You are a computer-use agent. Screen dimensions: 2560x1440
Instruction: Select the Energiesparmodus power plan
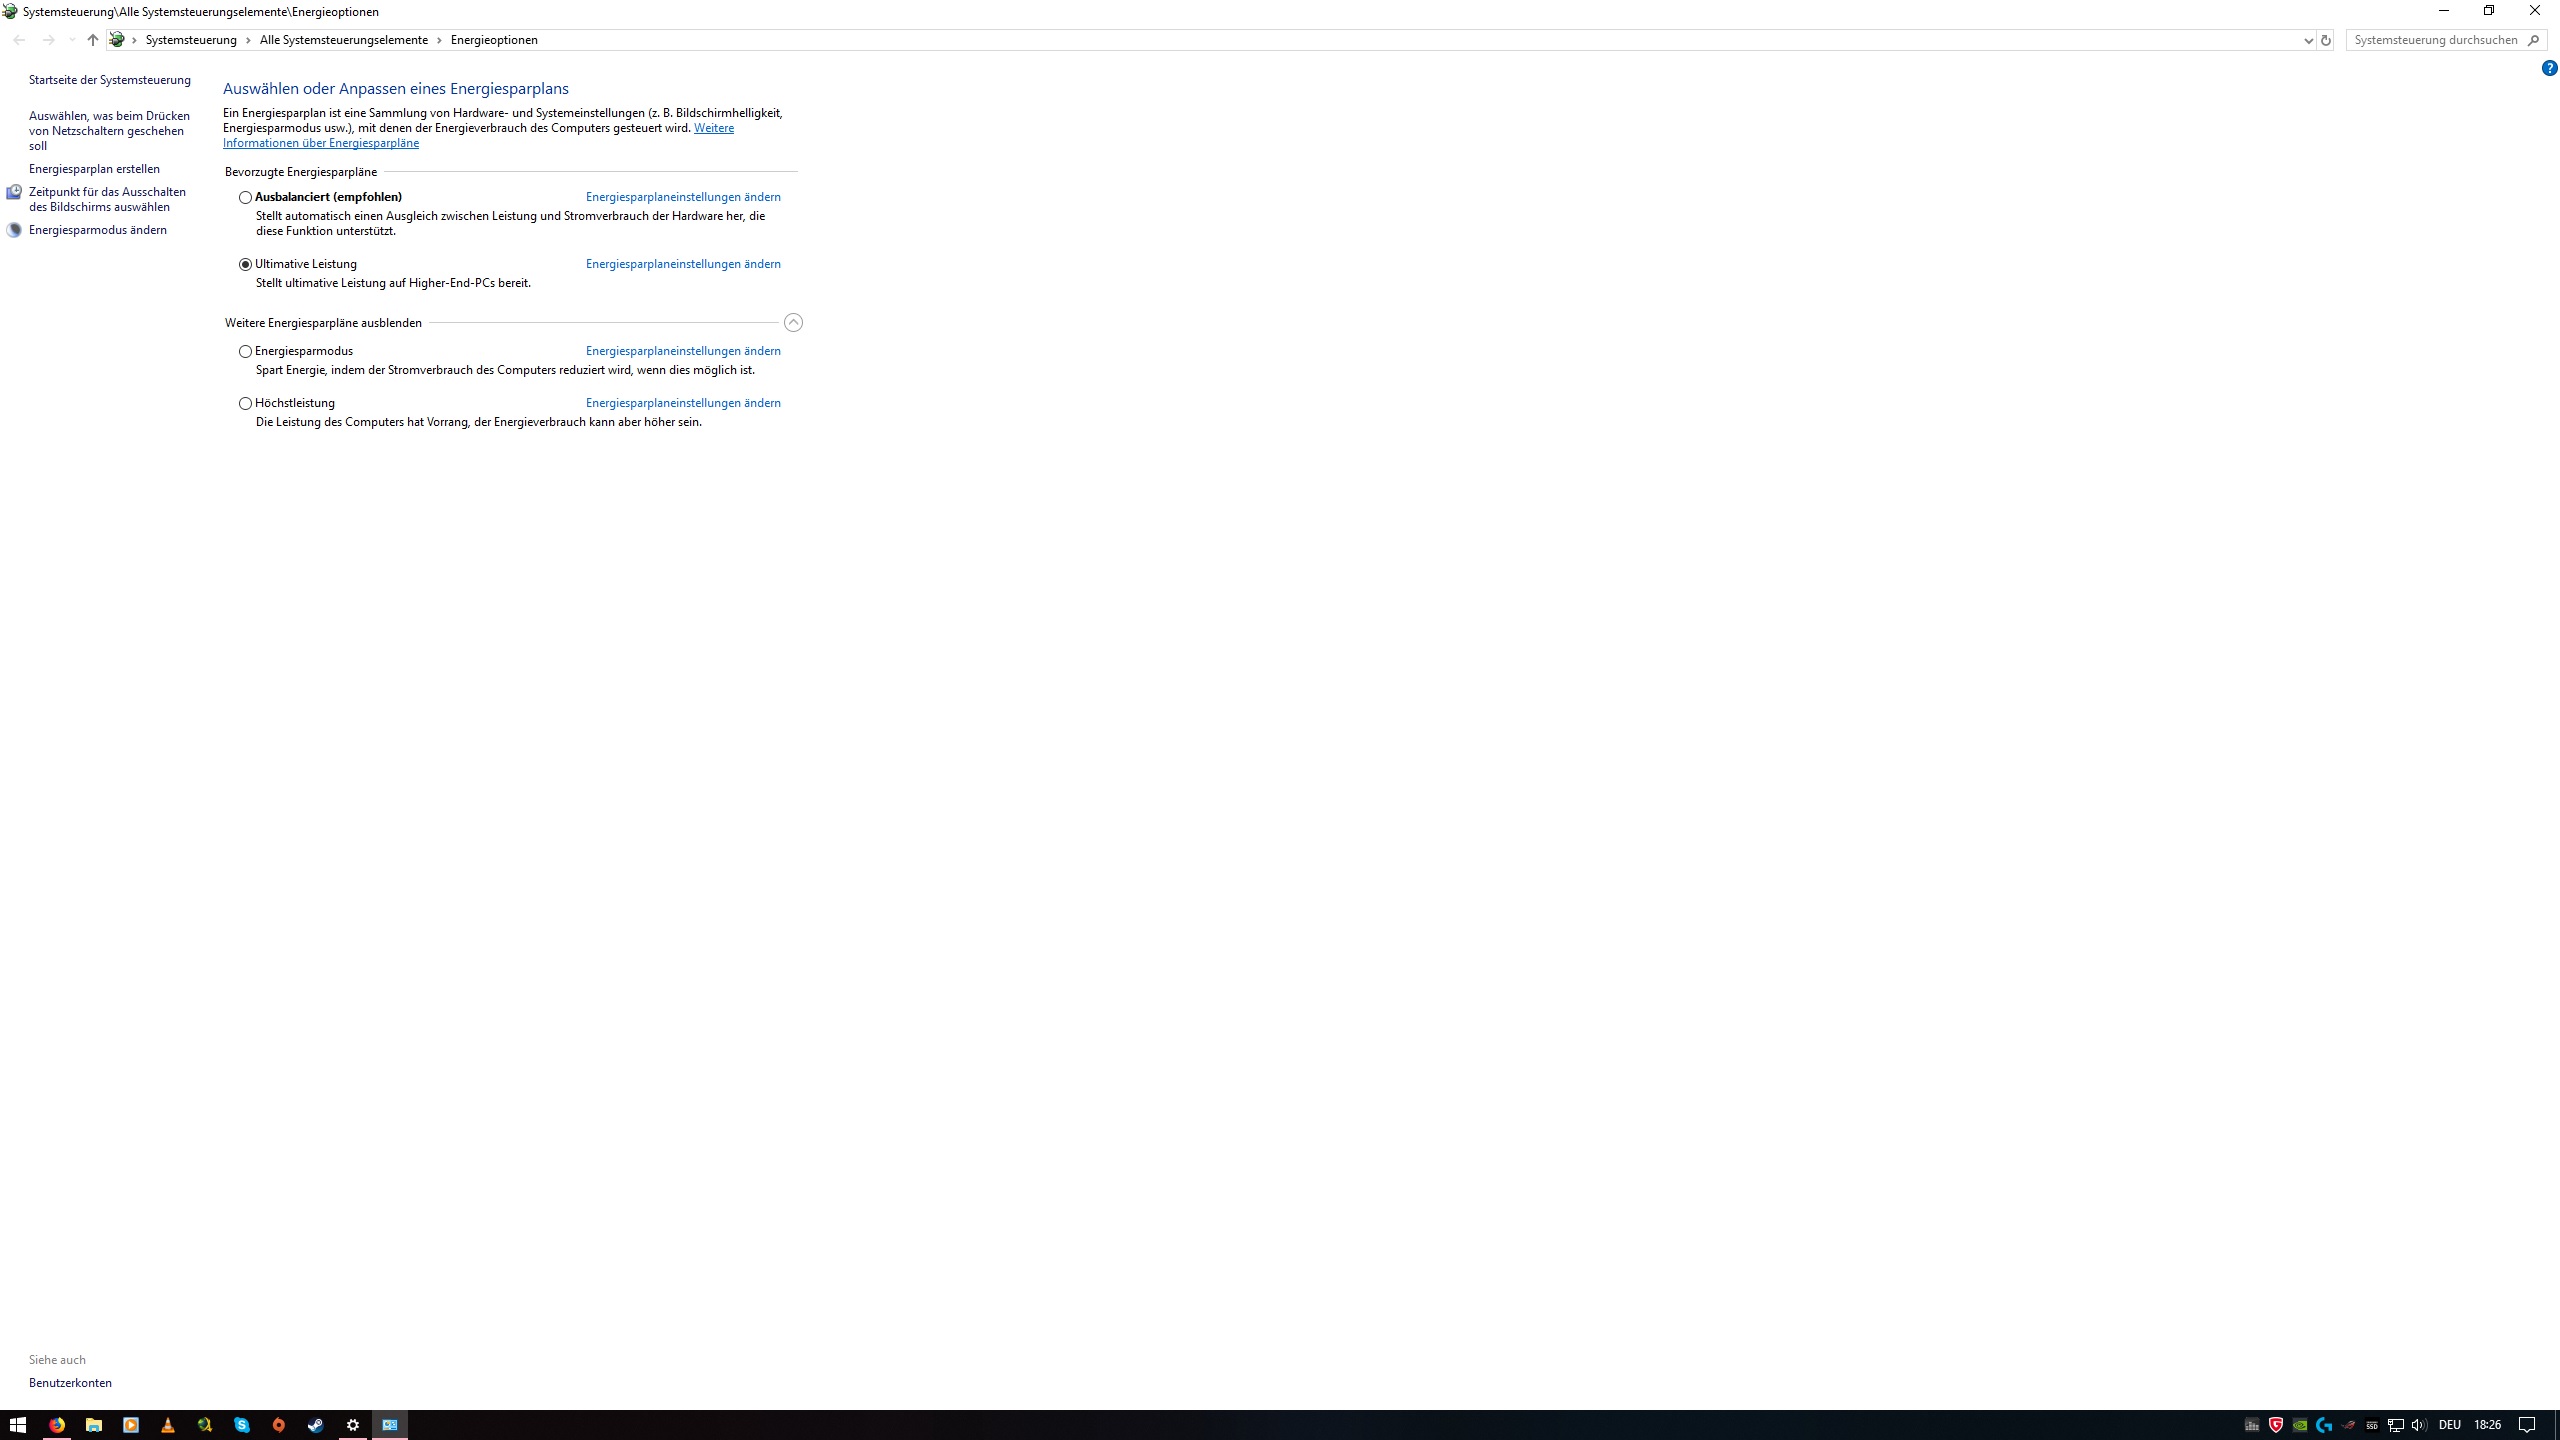pos(245,352)
